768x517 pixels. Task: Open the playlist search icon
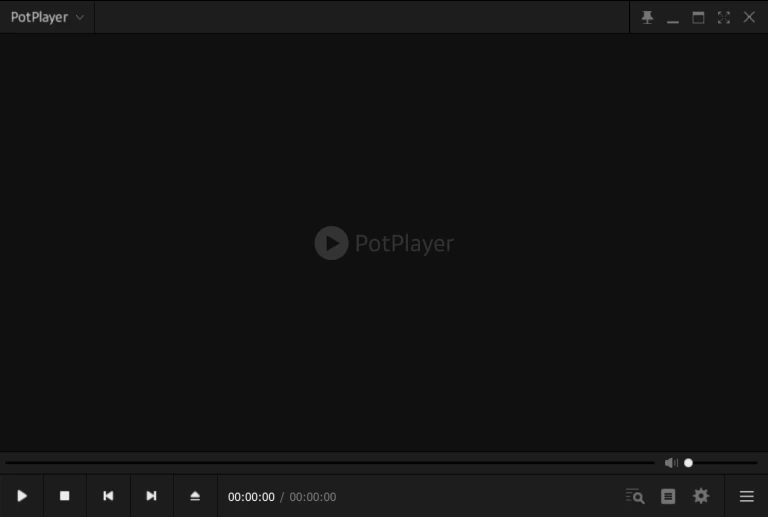[x=635, y=496]
